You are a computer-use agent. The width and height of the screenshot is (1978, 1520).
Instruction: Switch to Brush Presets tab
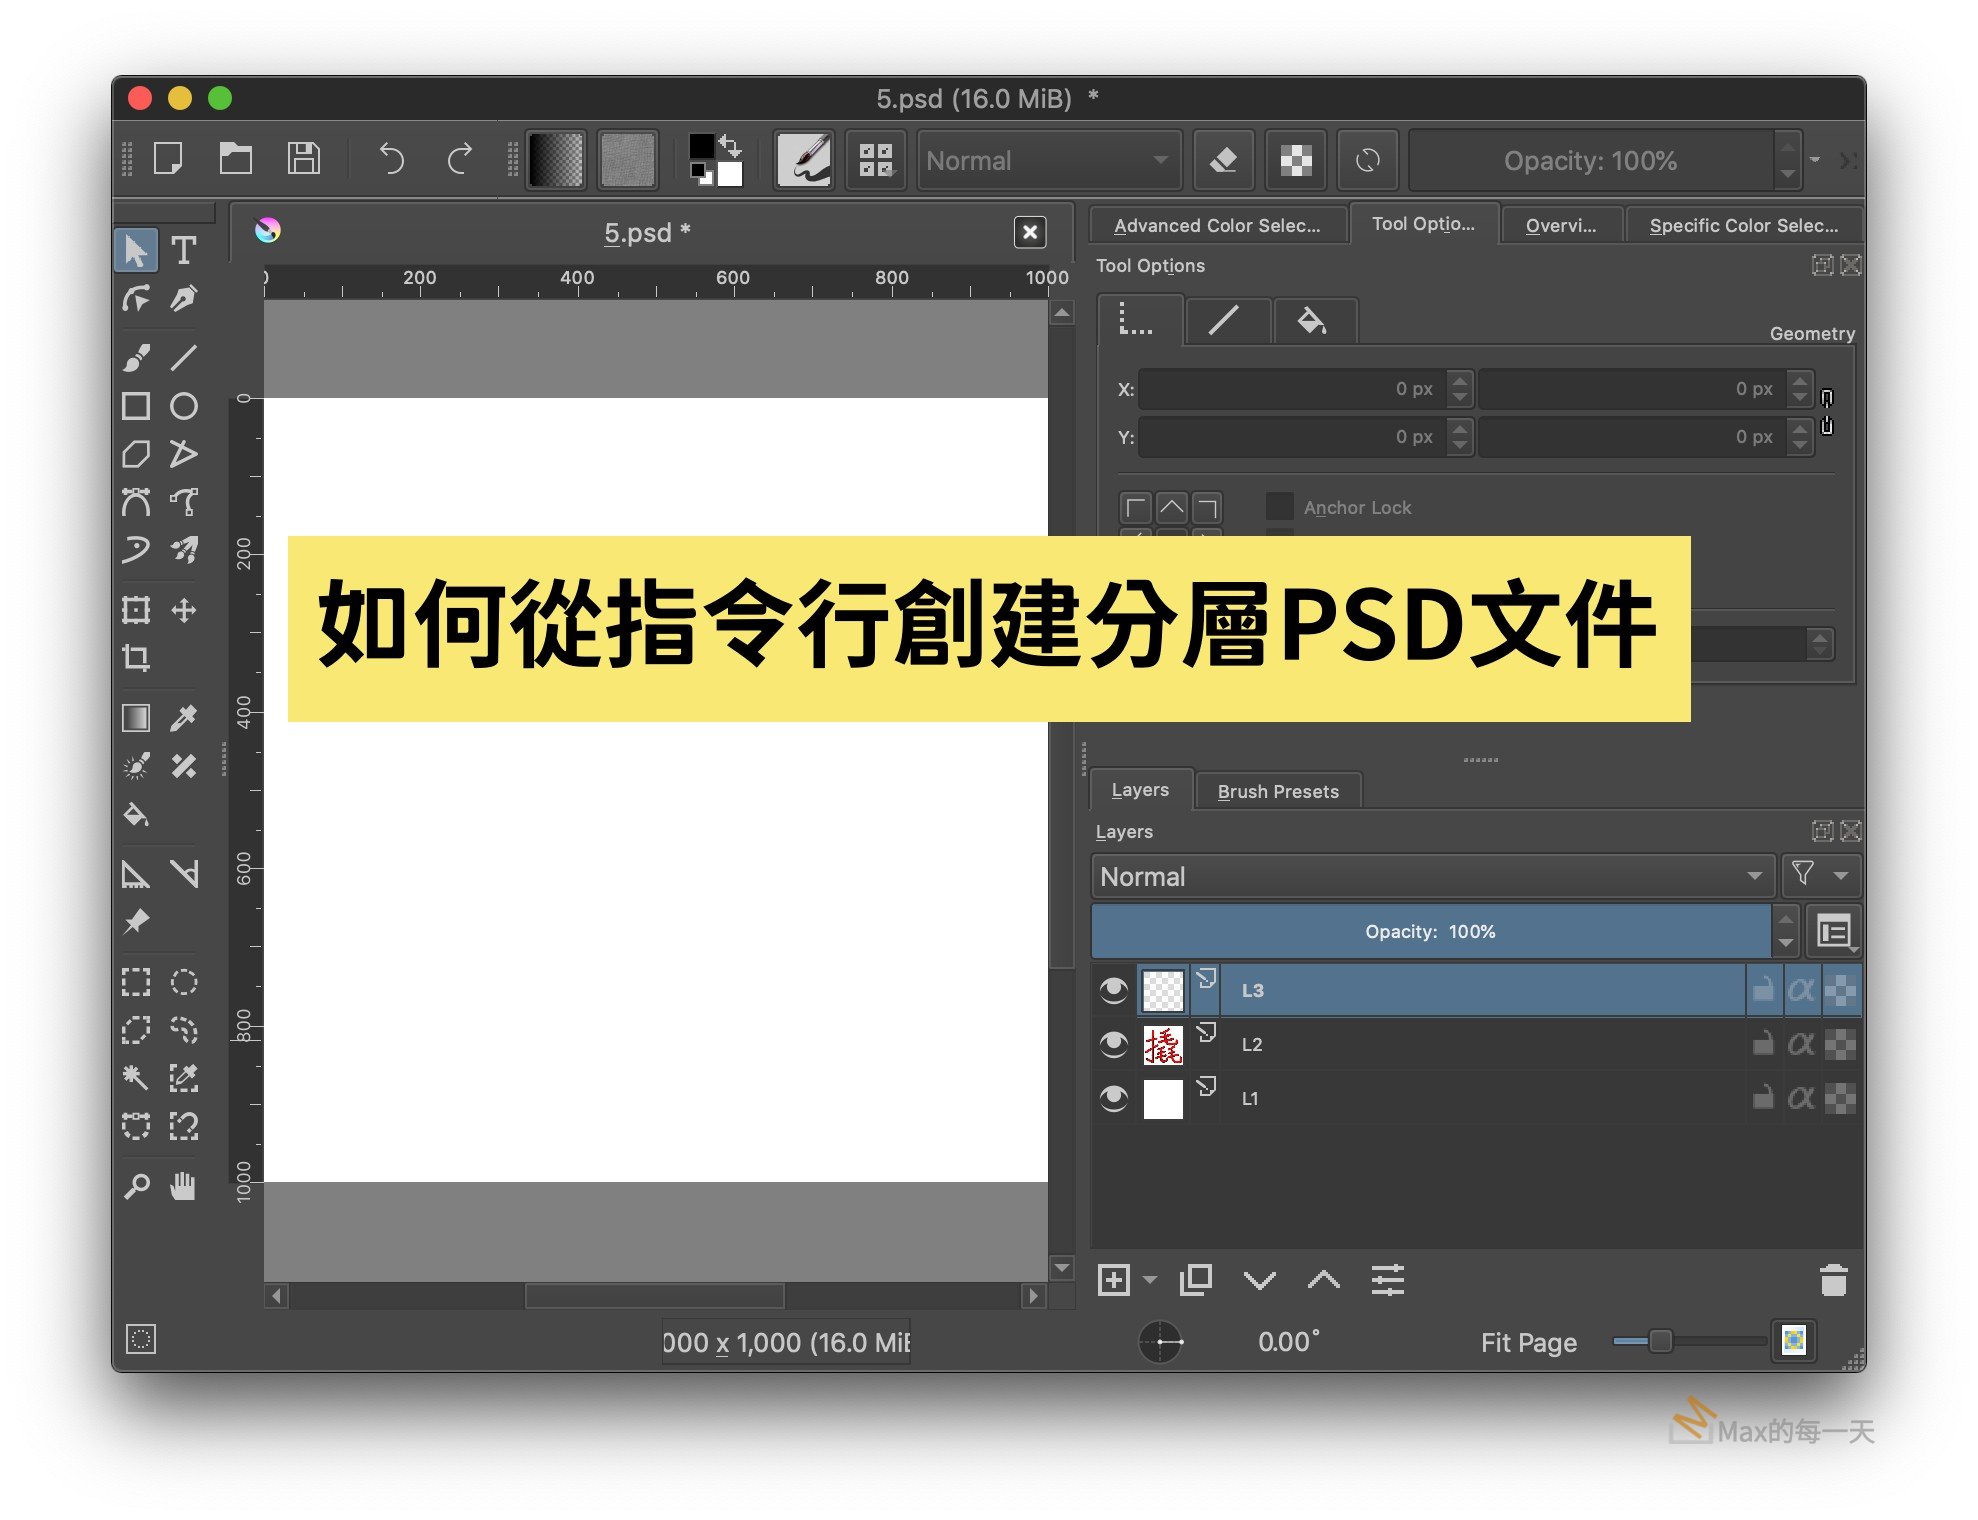pyautogui.click(x=1277, y=791)
